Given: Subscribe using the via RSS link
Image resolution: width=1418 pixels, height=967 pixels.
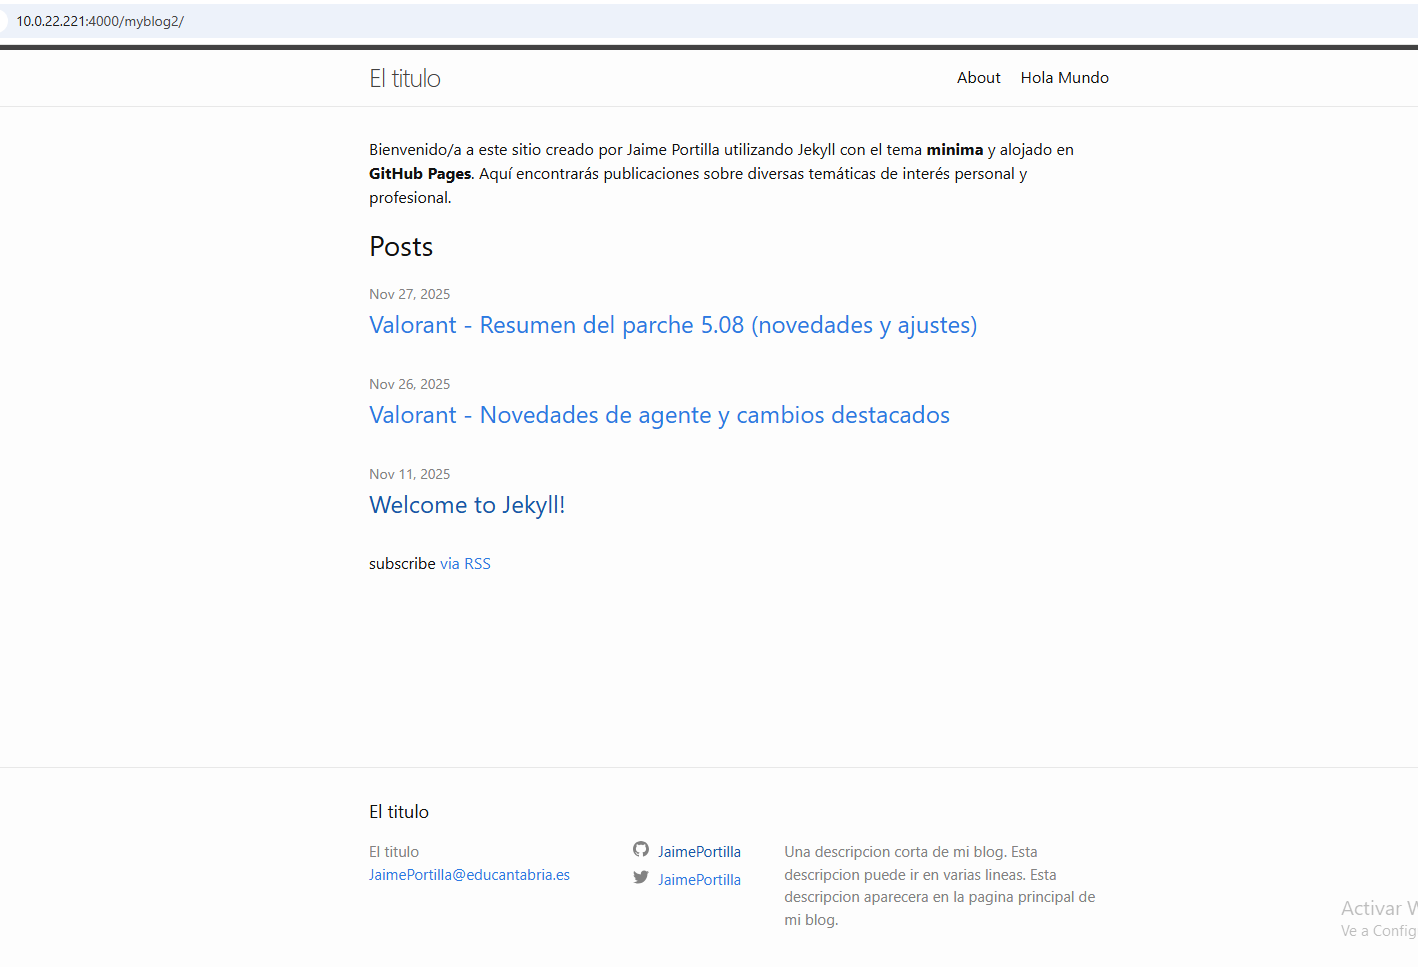Looking at the screenshot, I should (465, 564).
